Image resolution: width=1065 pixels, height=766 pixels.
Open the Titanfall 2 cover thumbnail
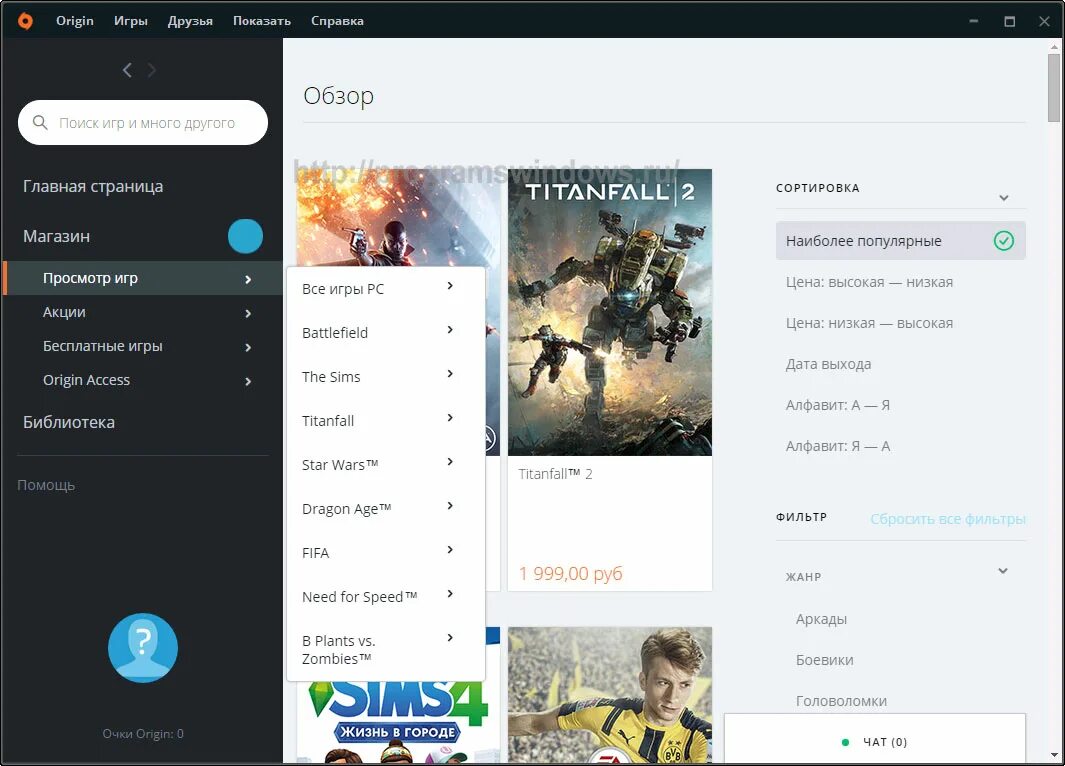click(610, 312)
